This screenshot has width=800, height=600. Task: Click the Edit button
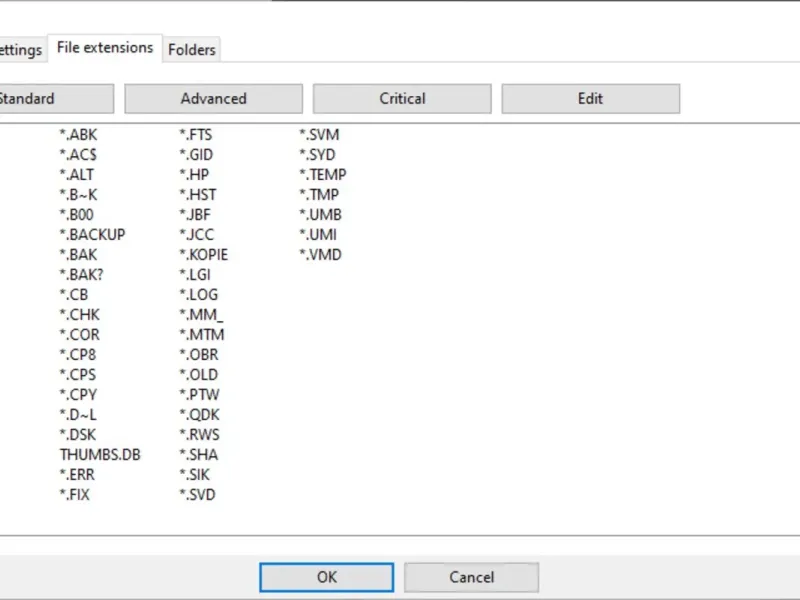(590, 98)
